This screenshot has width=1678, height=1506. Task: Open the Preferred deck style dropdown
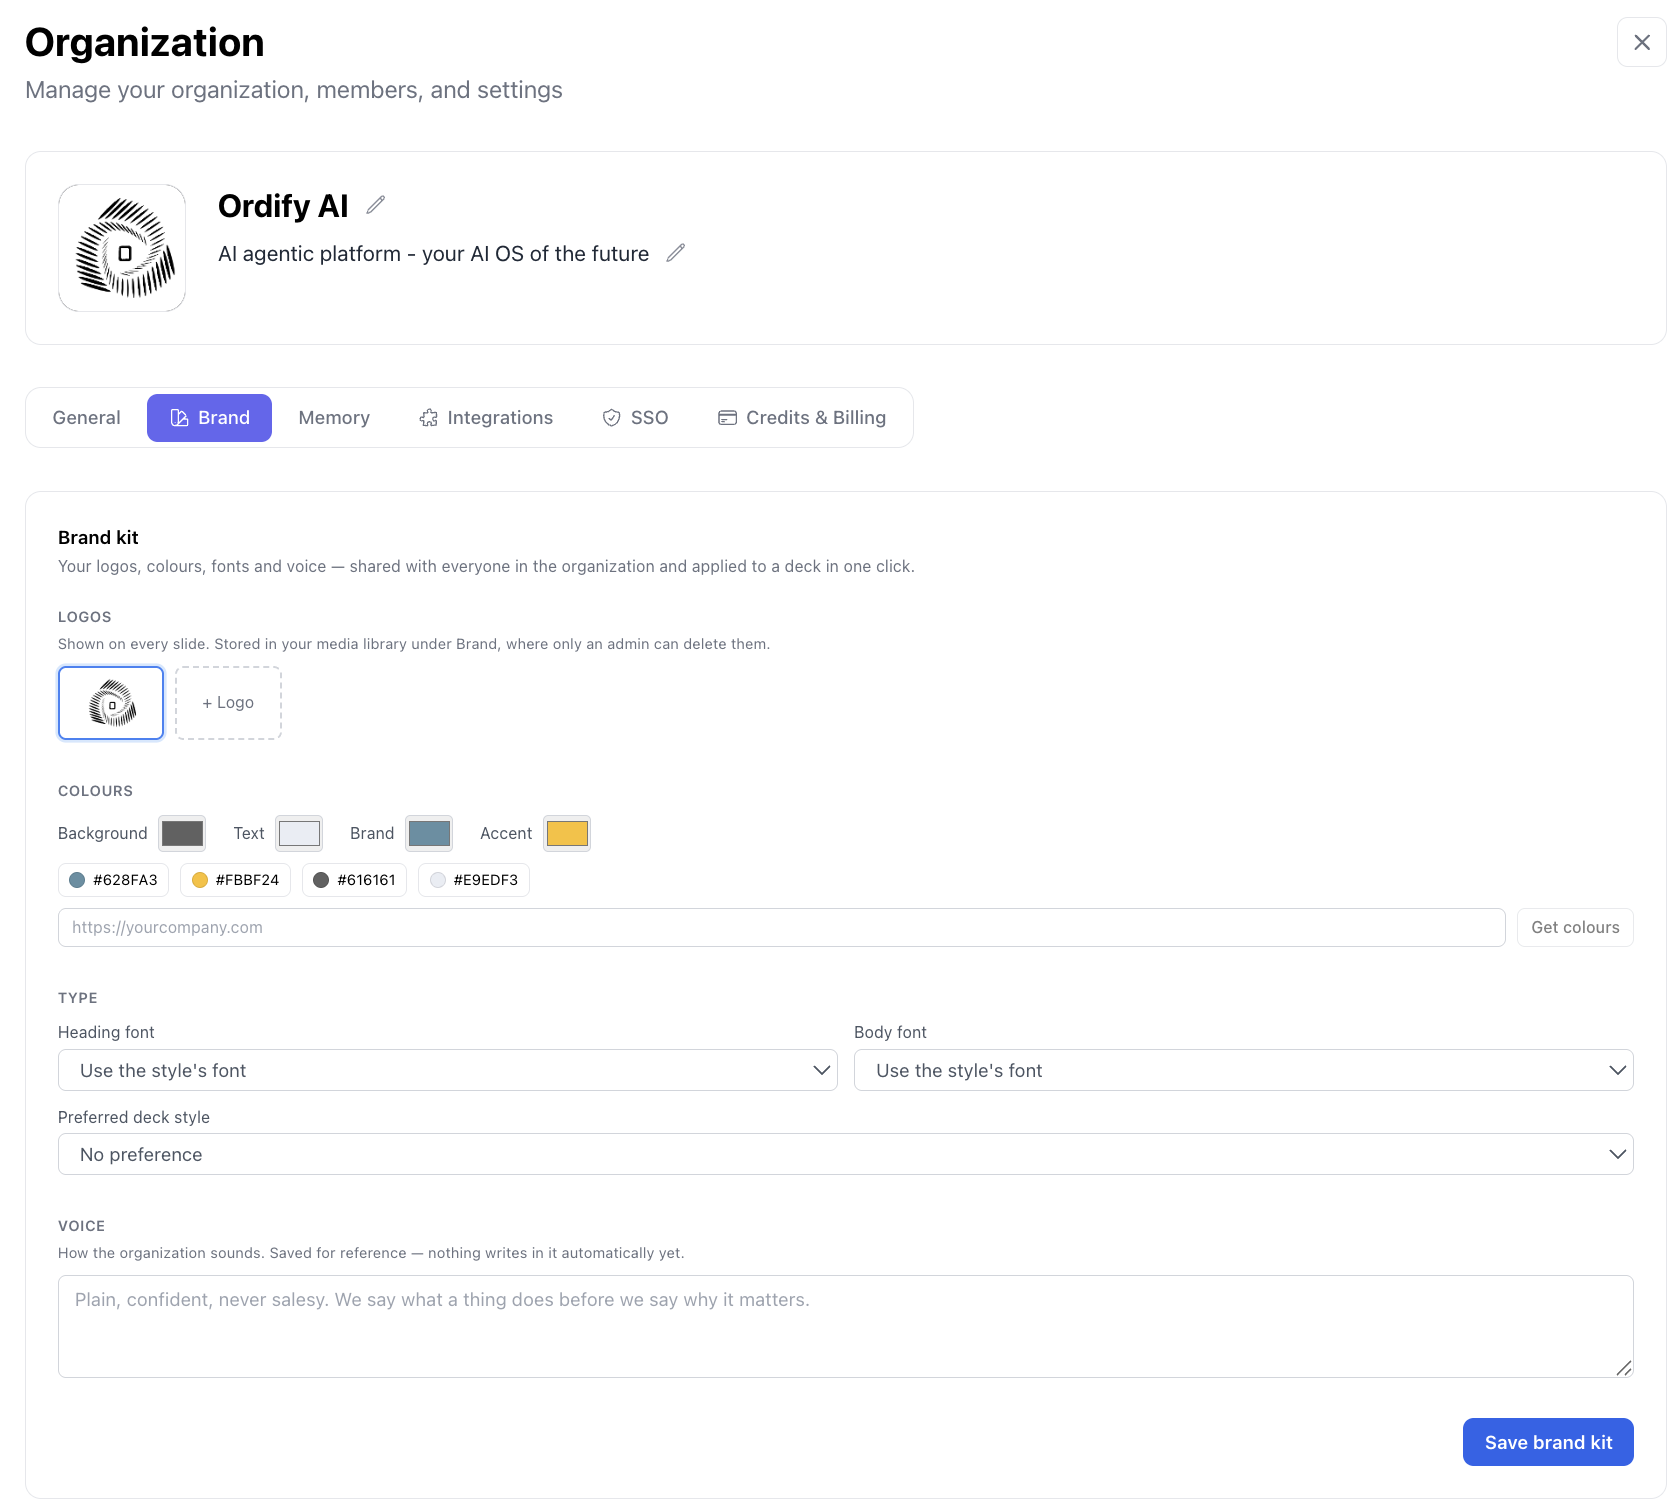846,1154
